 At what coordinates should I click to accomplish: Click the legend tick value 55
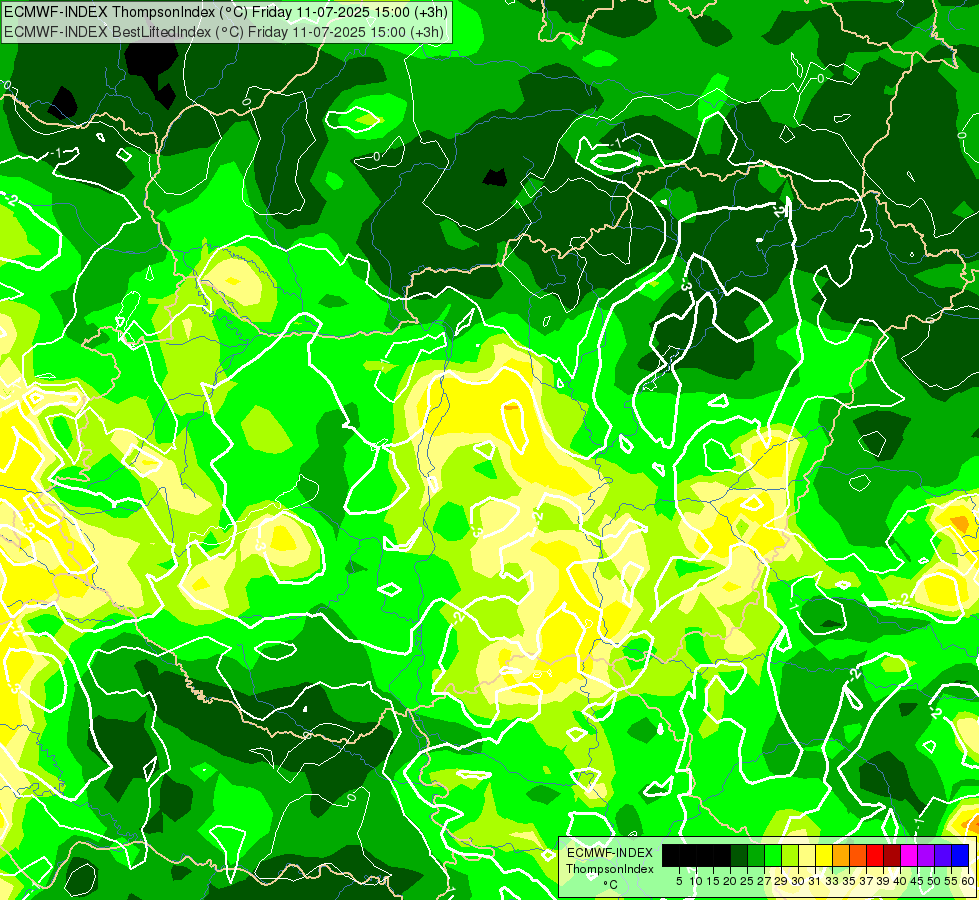tap(952, 881)
